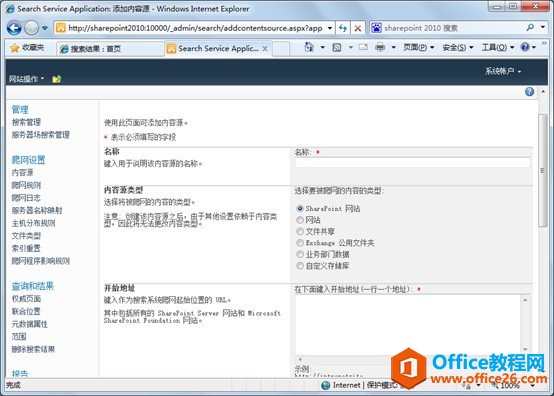554x396 pixels.
Task: Select the 文件共享 radio button
Action: click(x=300, y=231)
